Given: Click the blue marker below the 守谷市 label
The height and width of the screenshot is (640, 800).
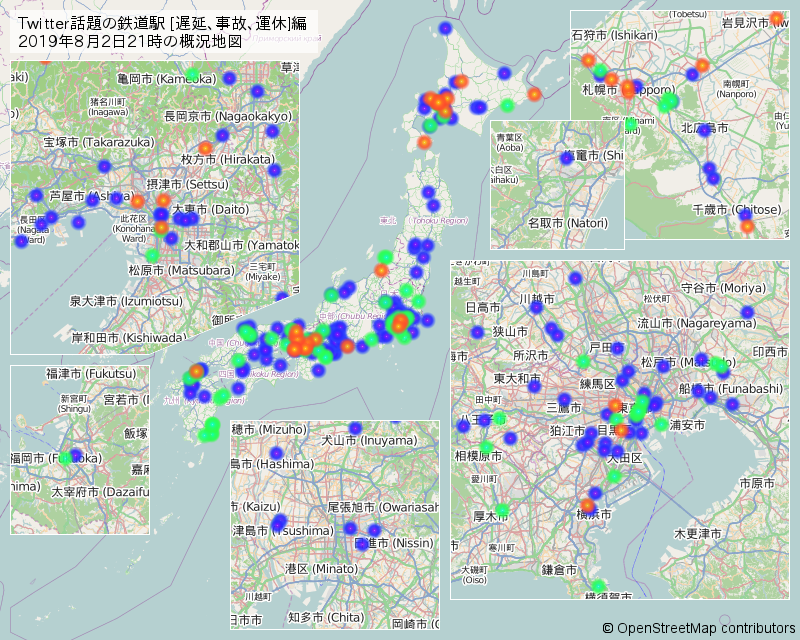Looking at the screenshot, I should pos(747,312).
